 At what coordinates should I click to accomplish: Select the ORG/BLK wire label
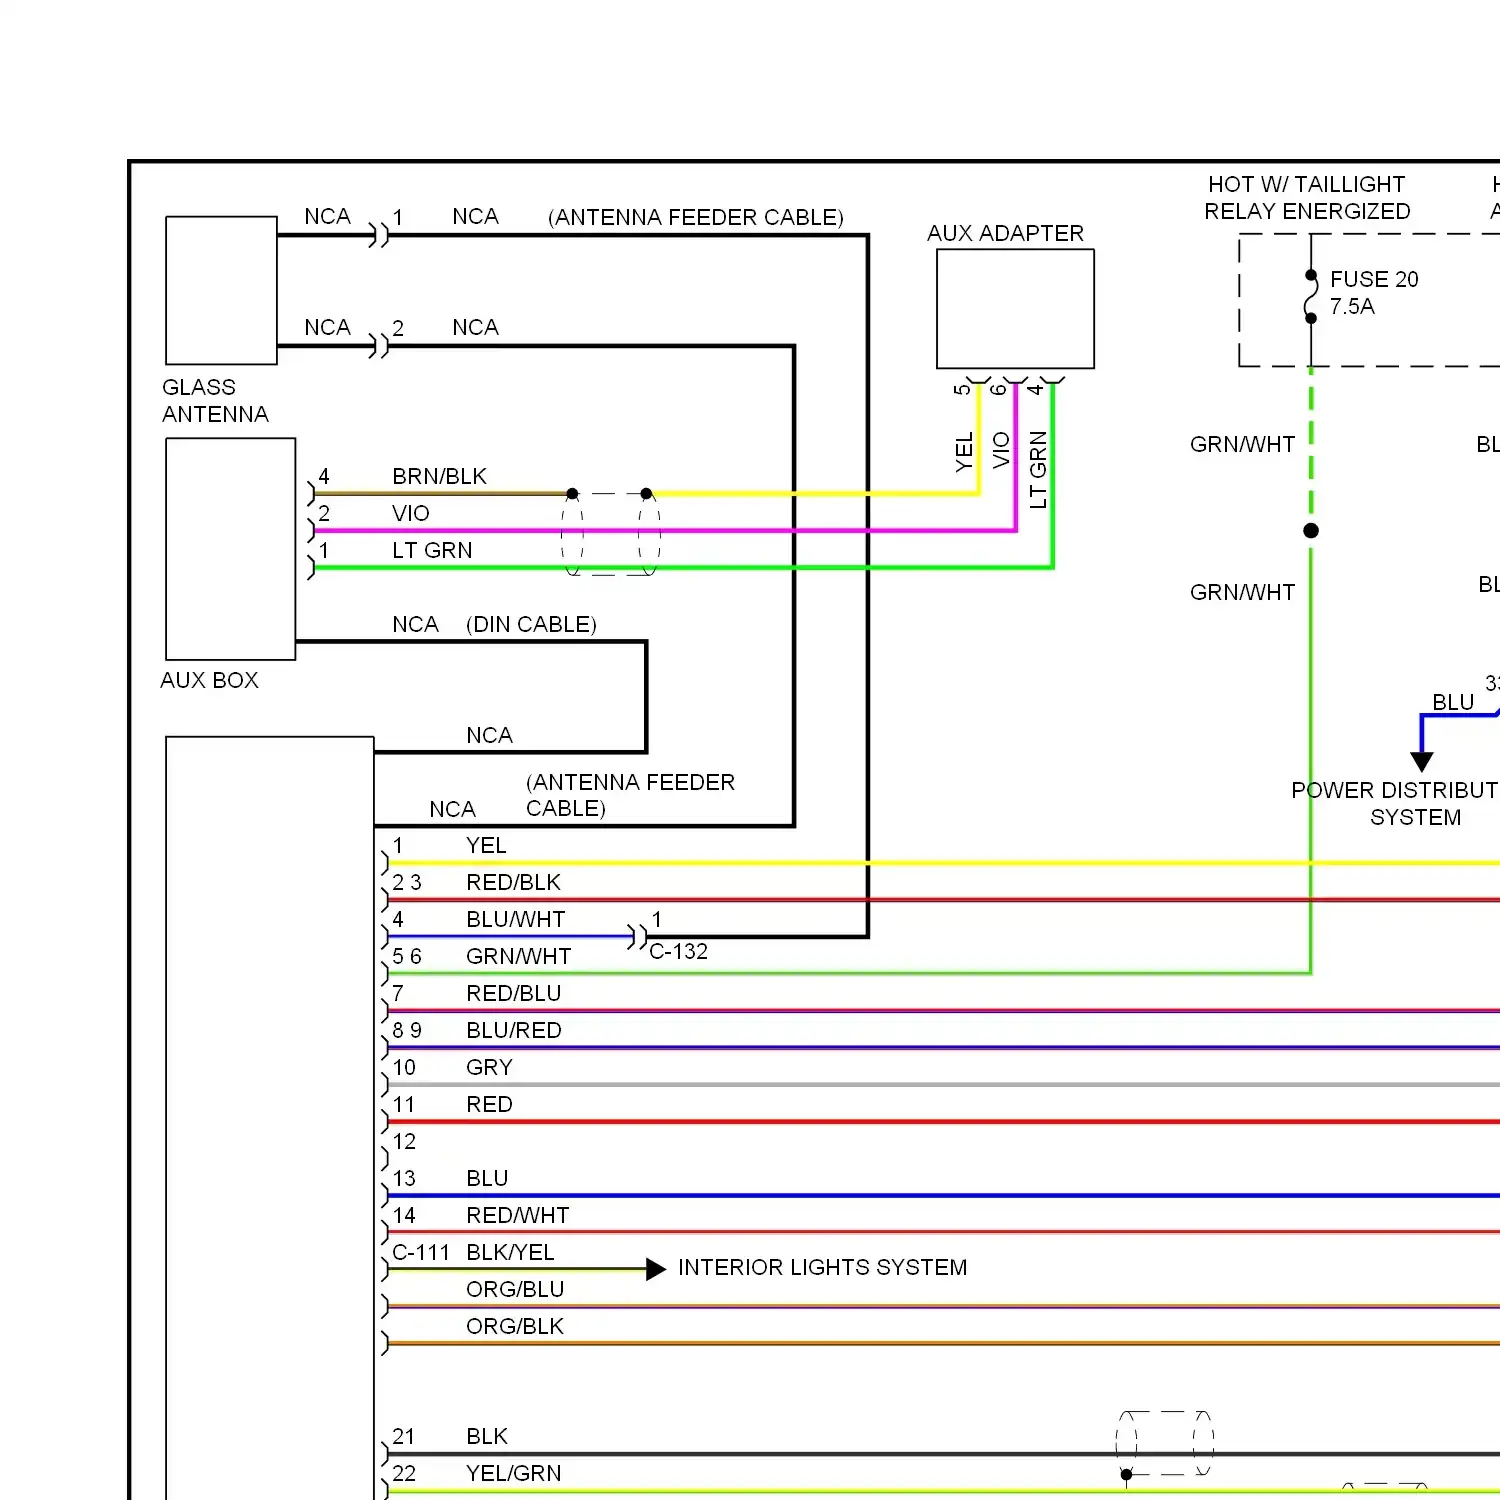(x=515, y=1326)
